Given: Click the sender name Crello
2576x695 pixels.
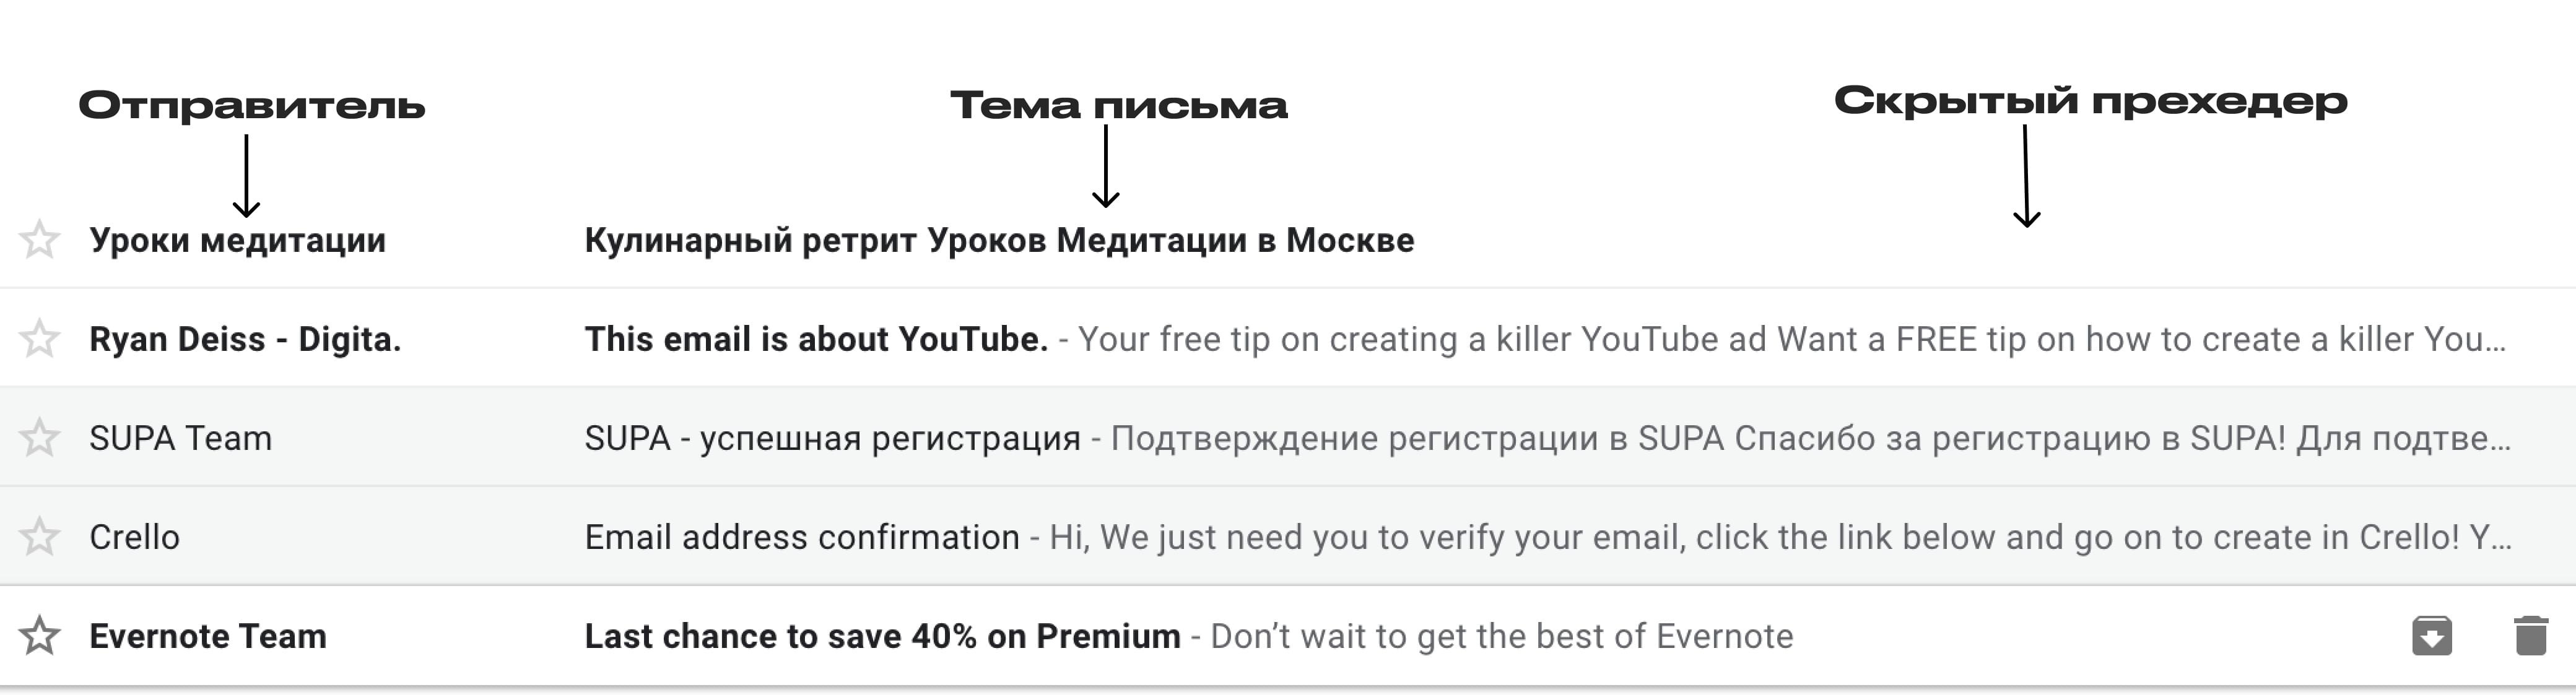Looking at the screenshot, I should pyautogui.click(x=134, y=537).
